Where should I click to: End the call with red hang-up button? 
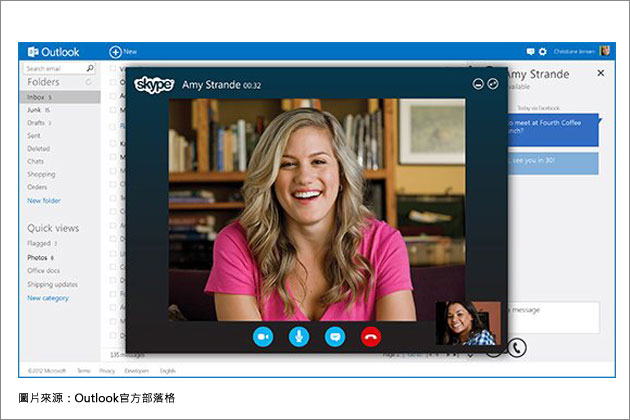(371, 337)
